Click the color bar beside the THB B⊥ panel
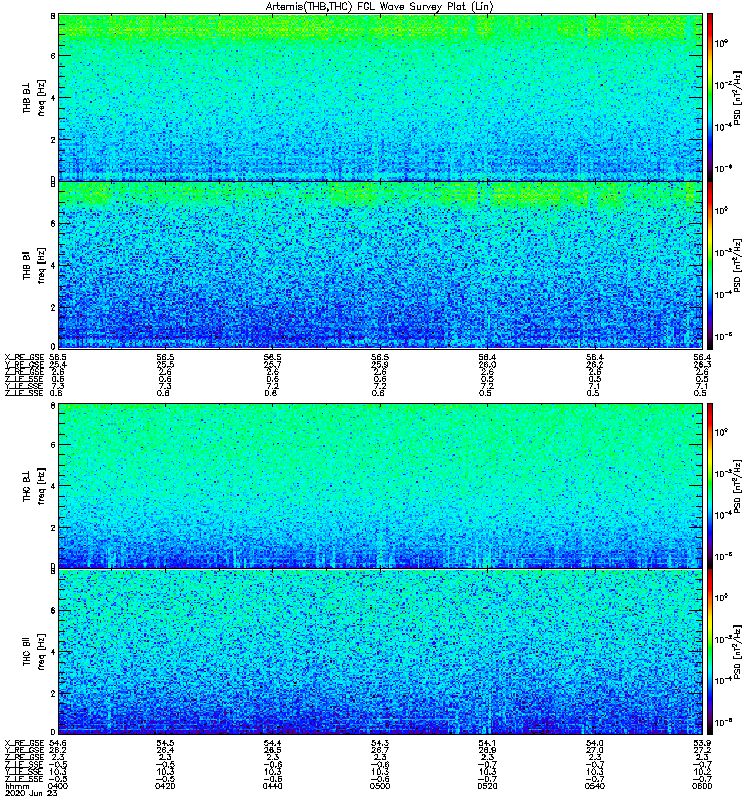750x800 pixels. (710, 97)
